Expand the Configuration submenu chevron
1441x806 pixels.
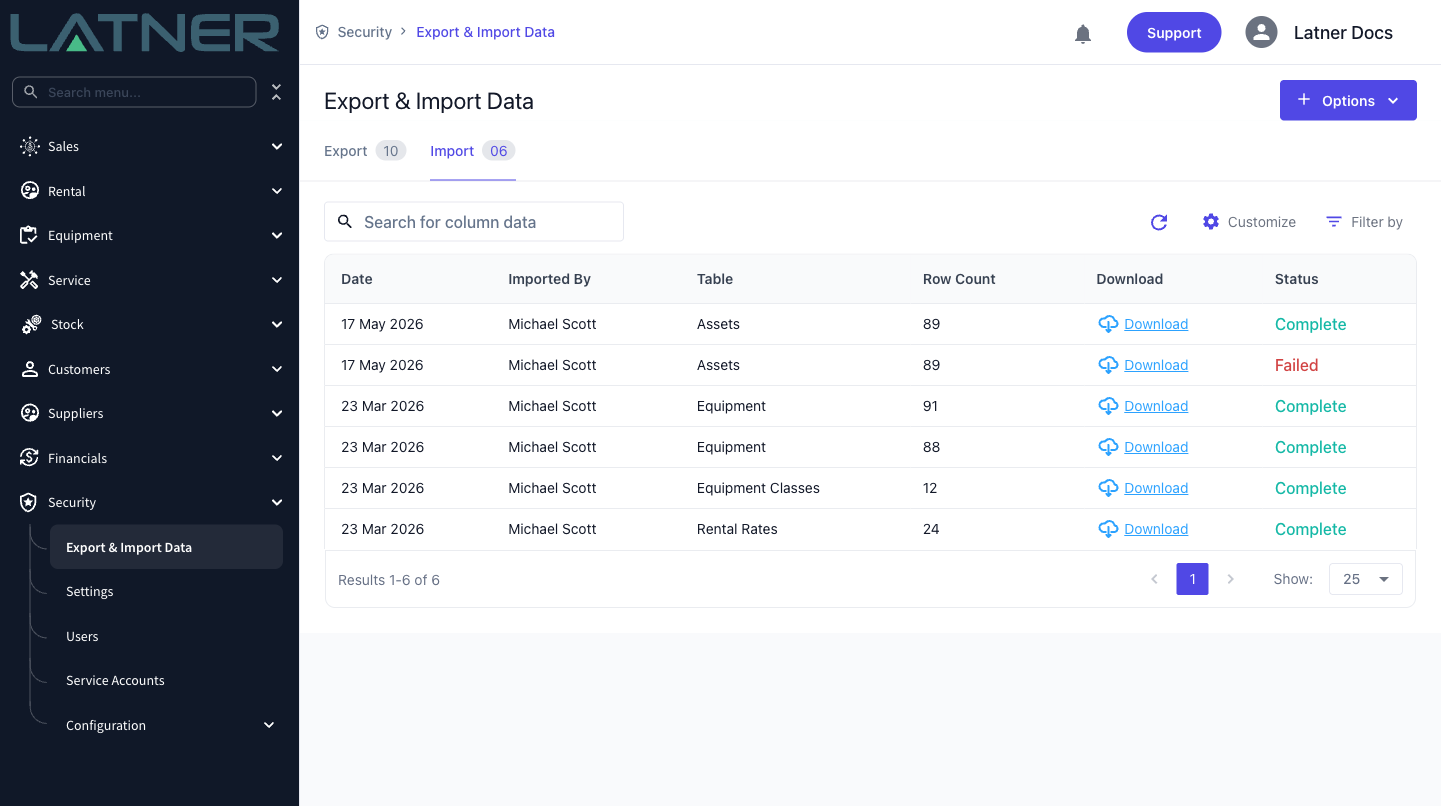click(269, 725)
